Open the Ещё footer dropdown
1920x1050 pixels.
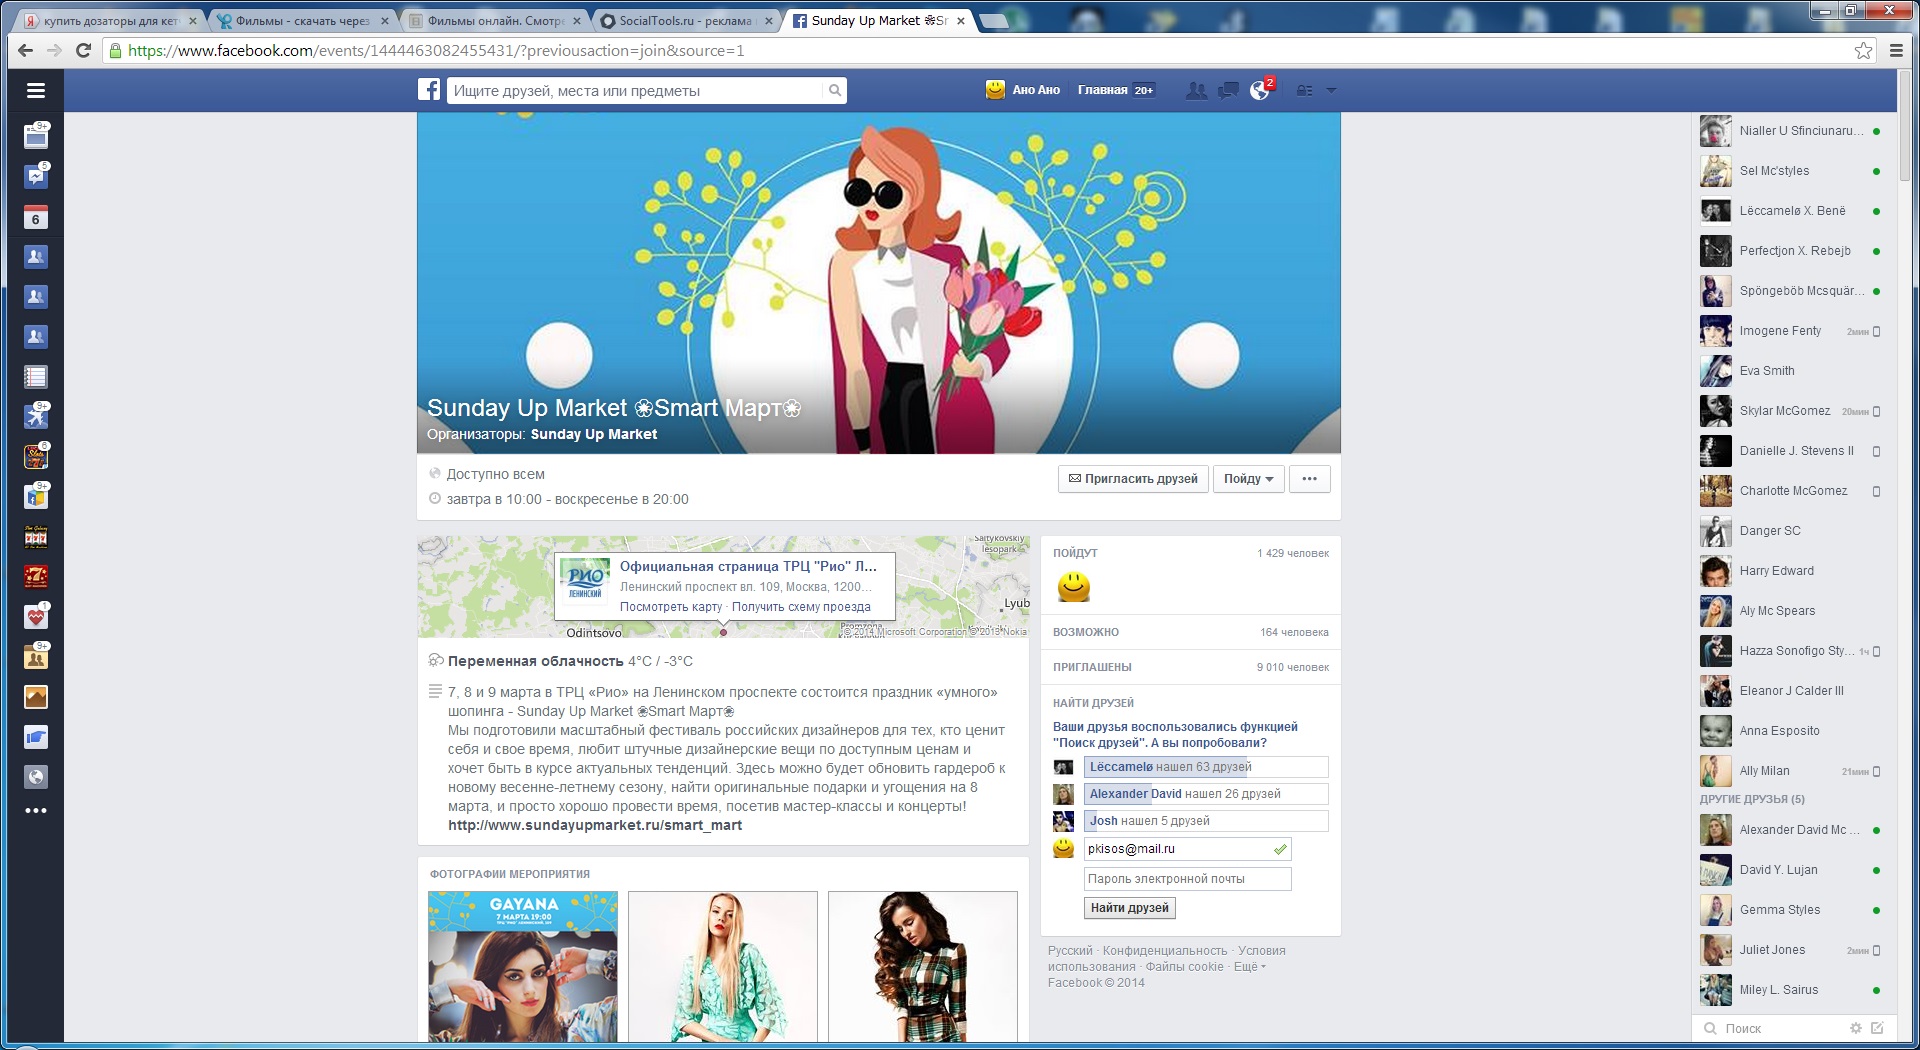pyautogui.click(x=1250, y=967)
